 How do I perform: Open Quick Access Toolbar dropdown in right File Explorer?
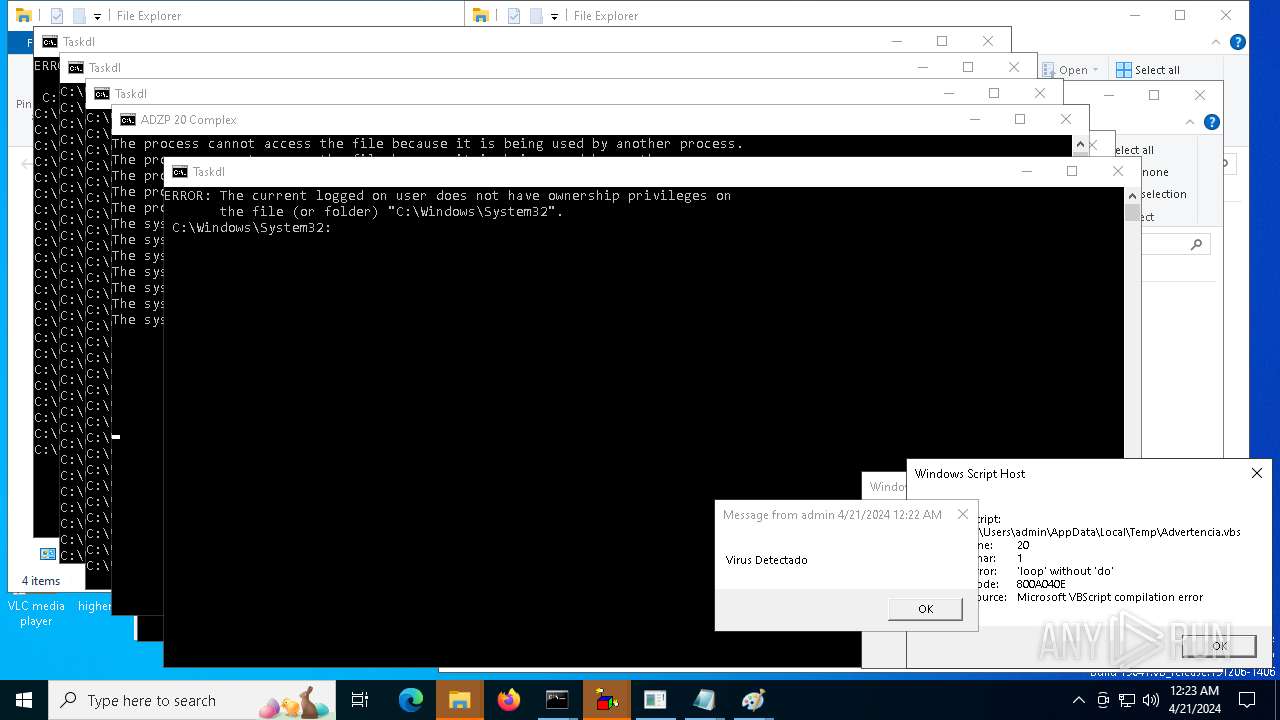(x=554, y=16)
